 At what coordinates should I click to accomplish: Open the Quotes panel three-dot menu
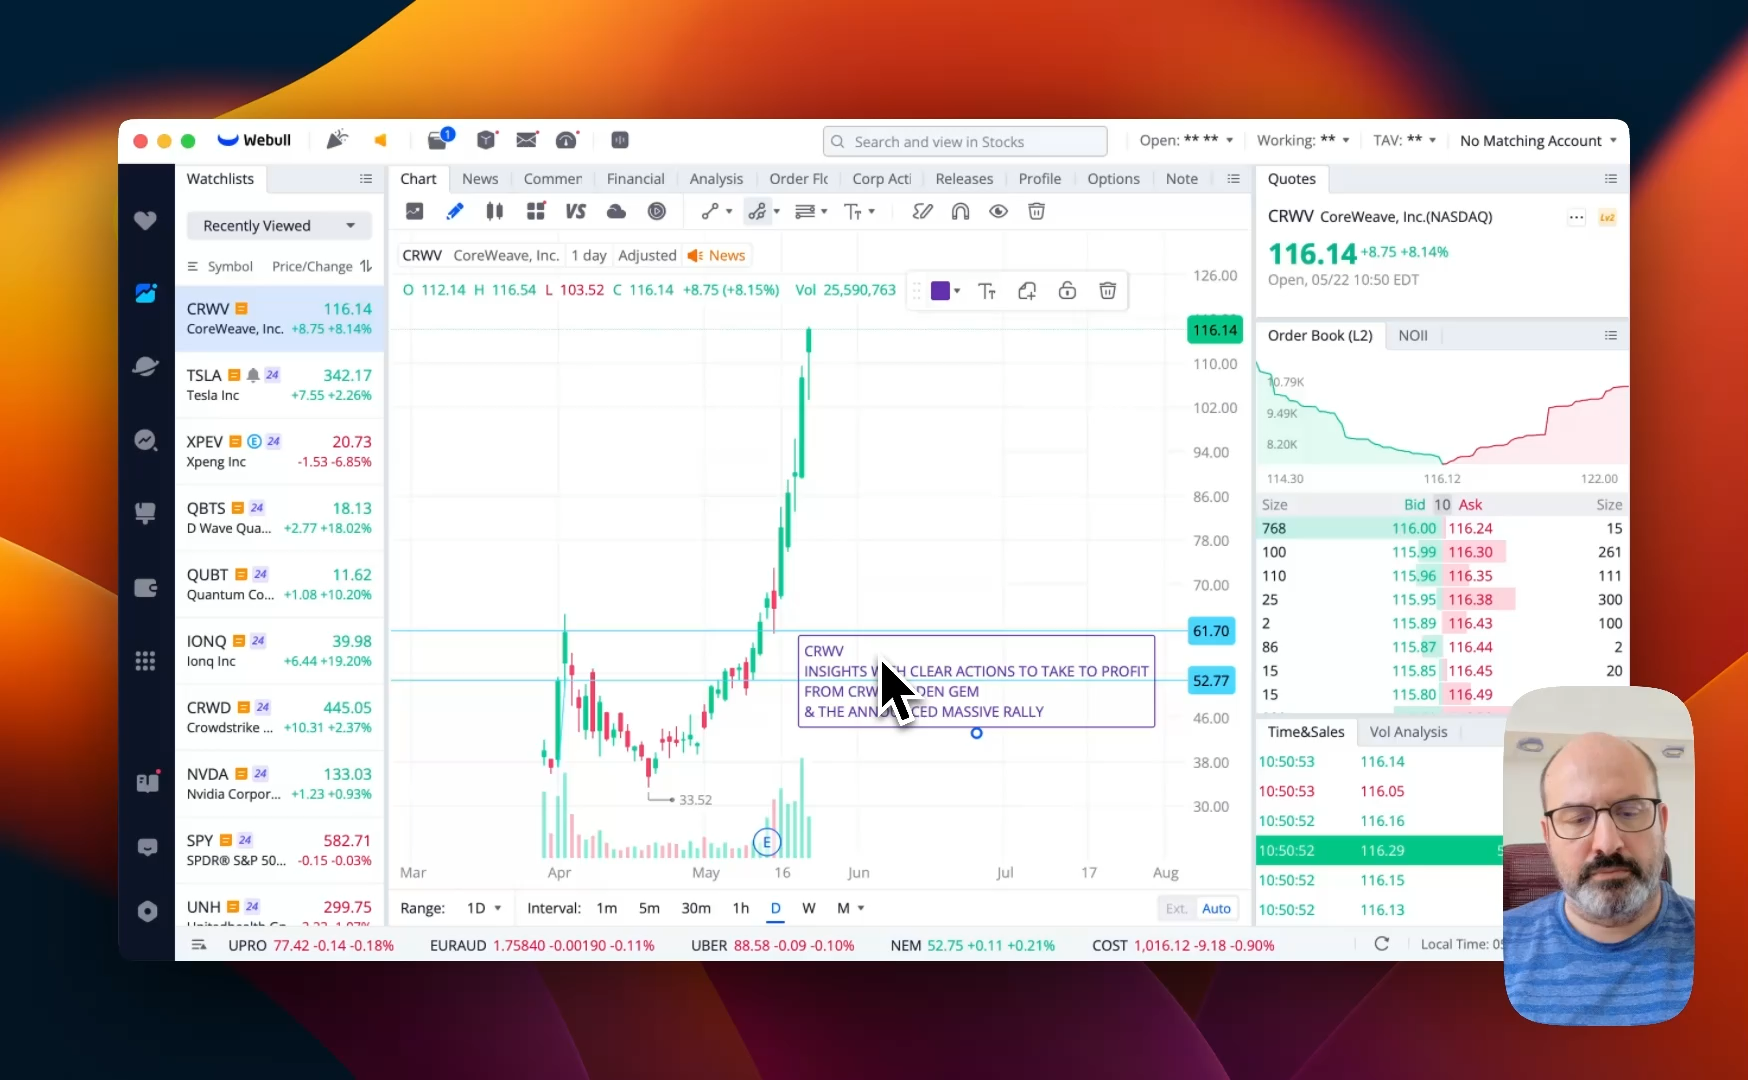[1576, 217]
